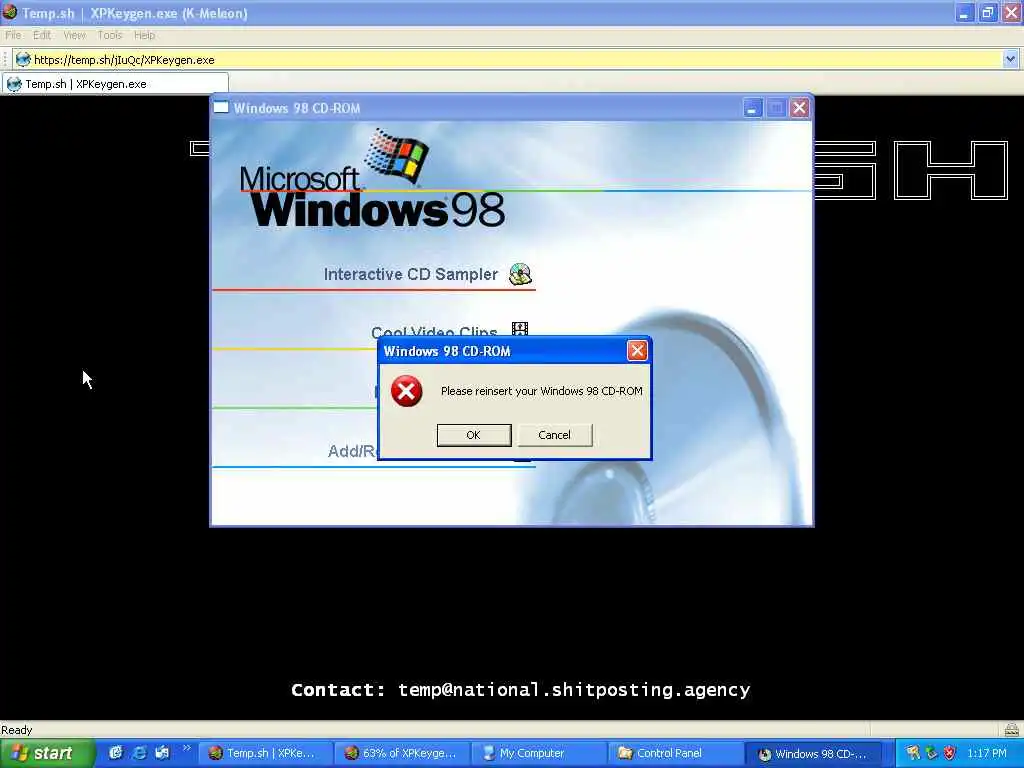Click the Windows 98 CD-ROM window title icon
Viewport: 1024px width, 768px height.
[221, 107]
